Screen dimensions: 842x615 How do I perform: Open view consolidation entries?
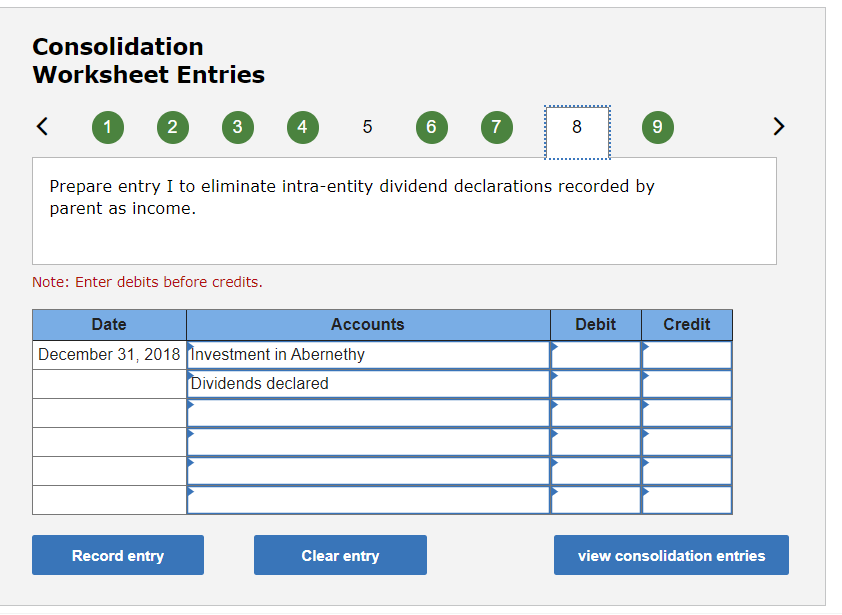[671, 555]
